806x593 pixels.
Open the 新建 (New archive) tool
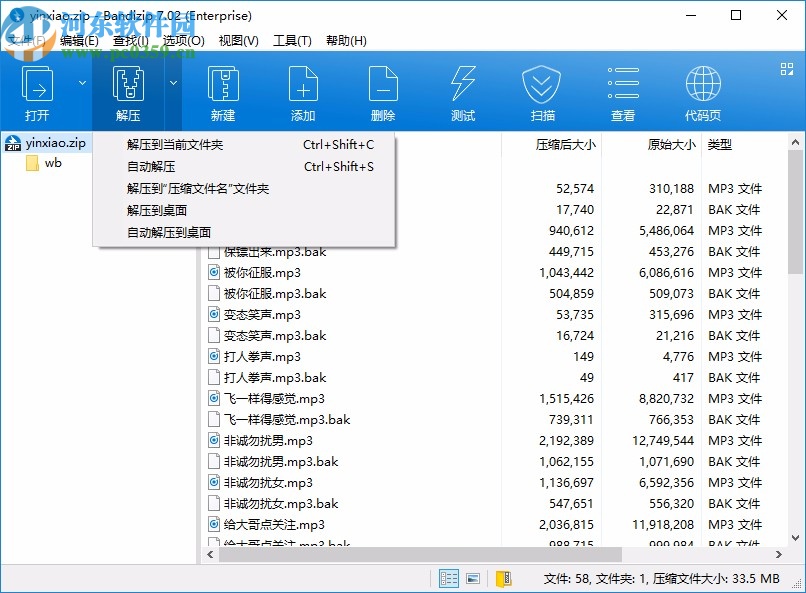(x=222, y=92)
